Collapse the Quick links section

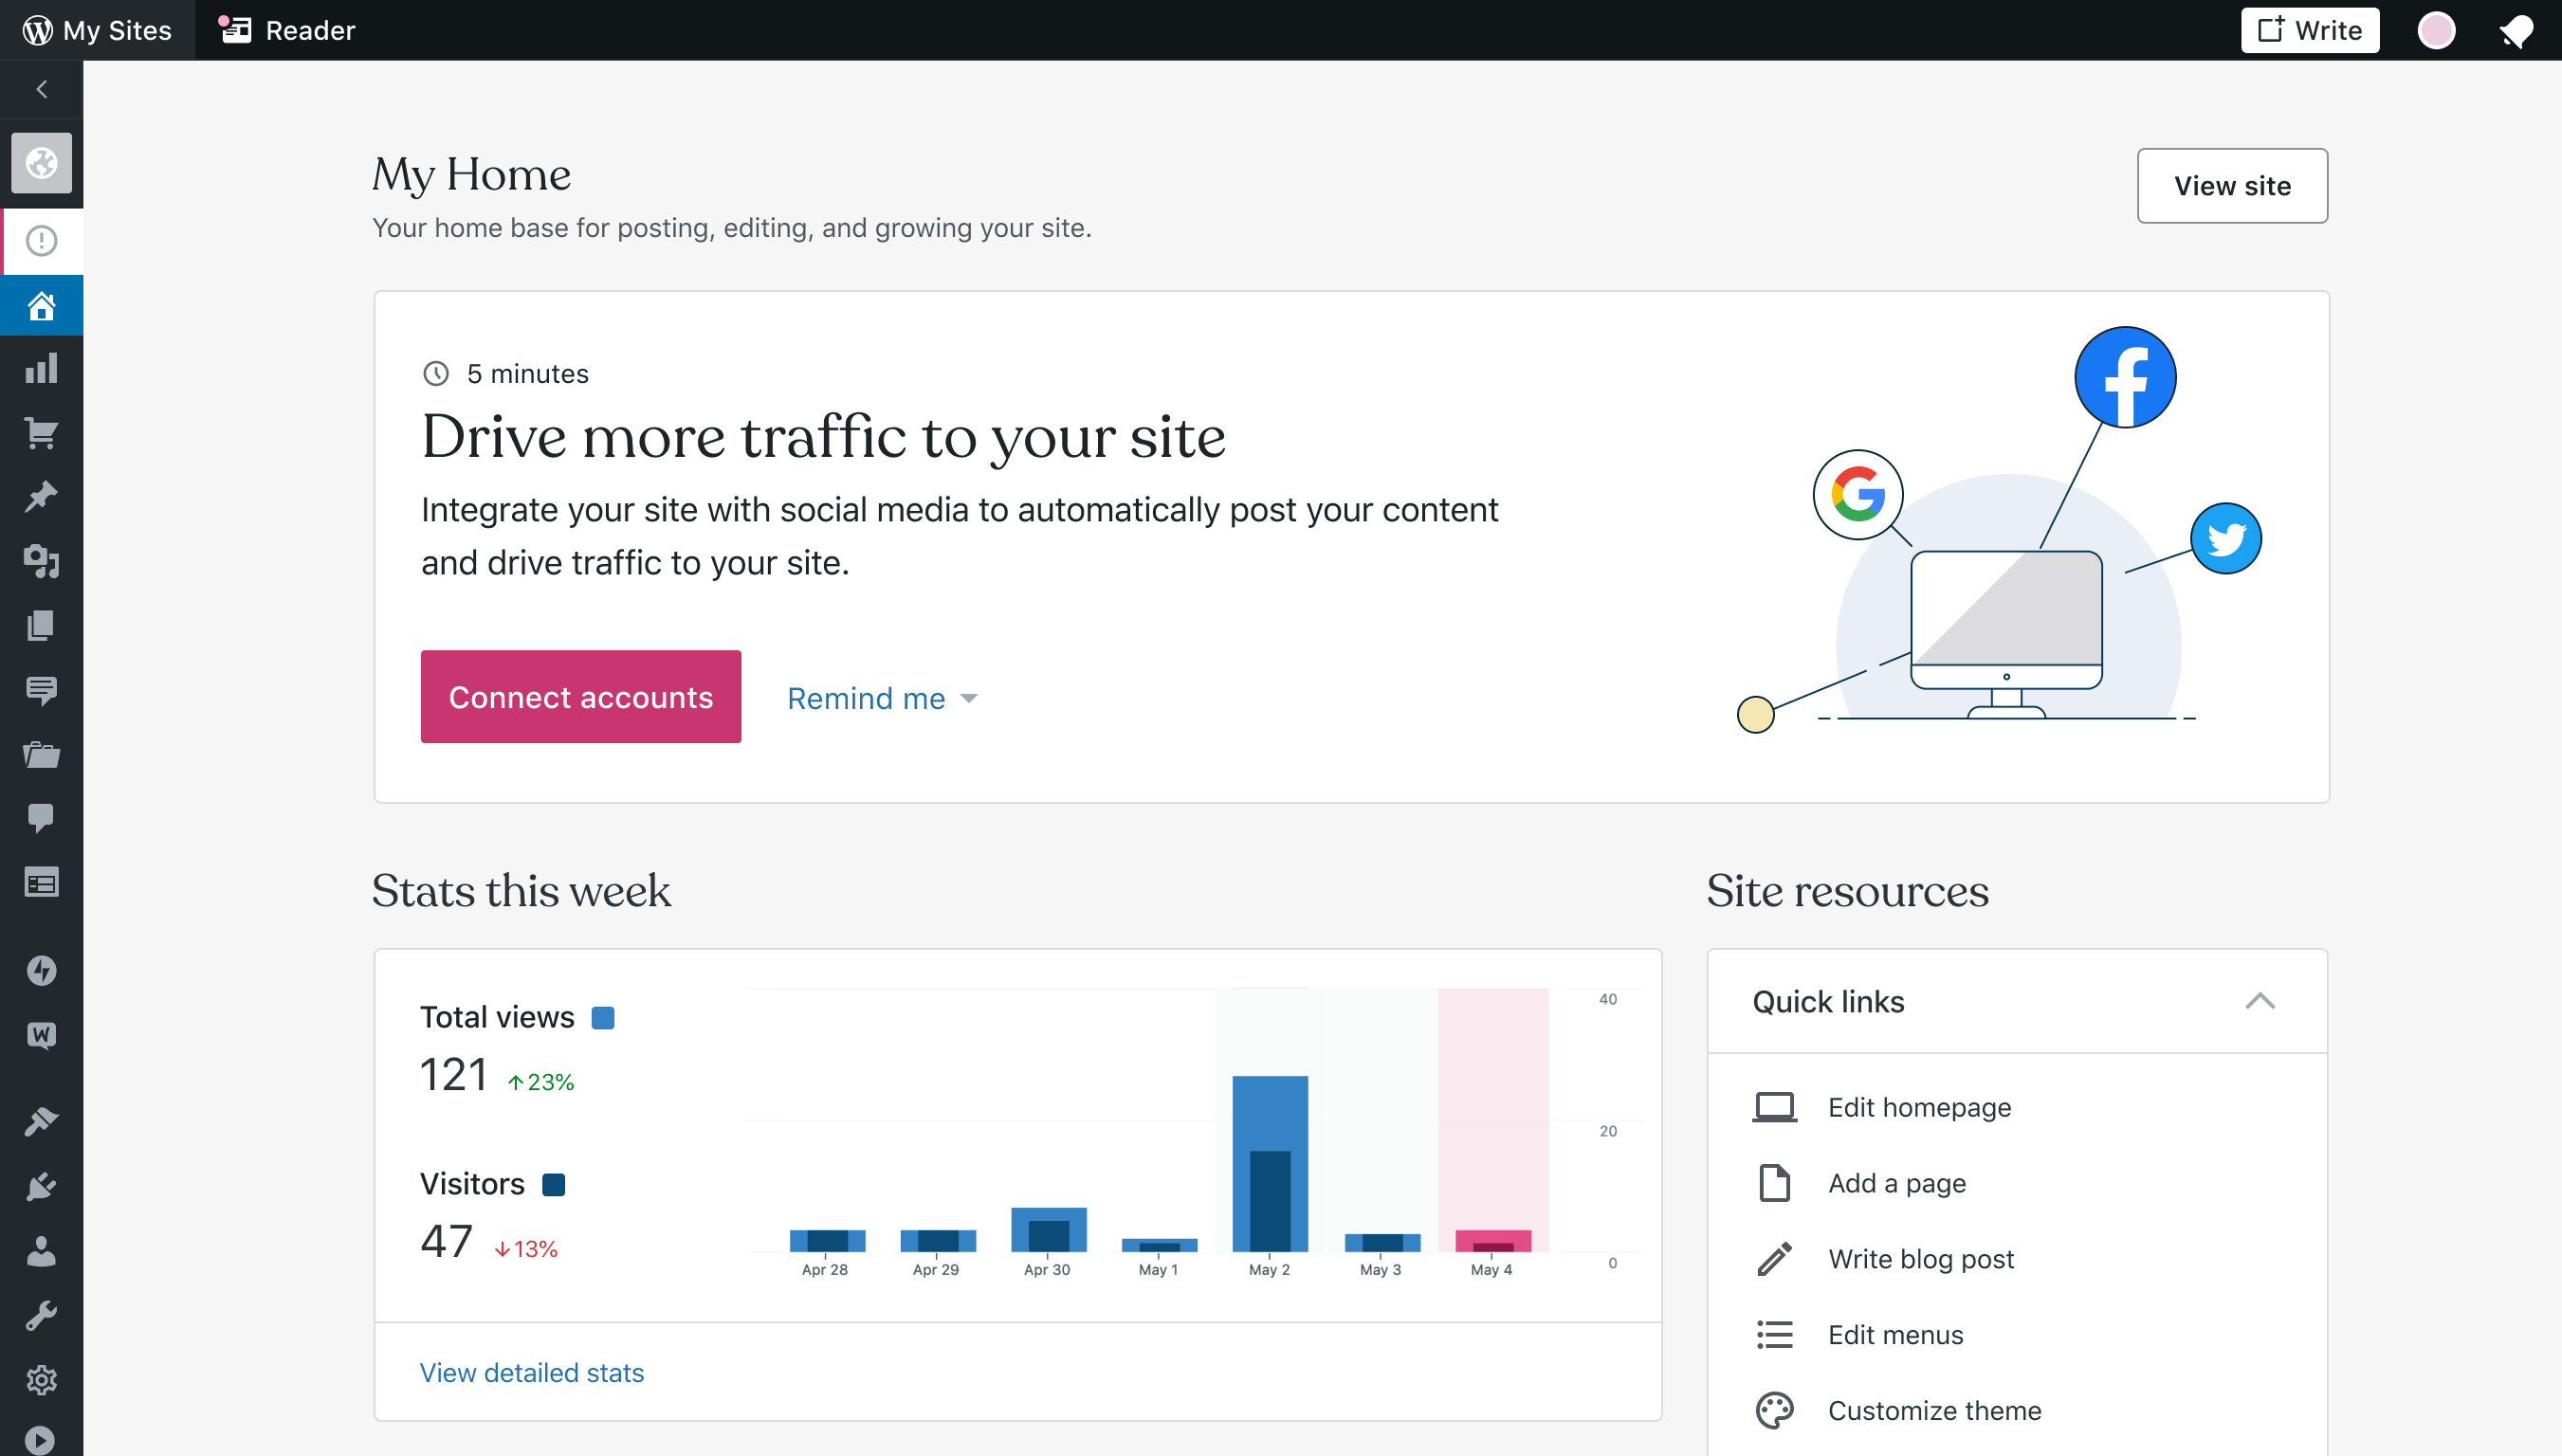[x=2260, y=1001]
